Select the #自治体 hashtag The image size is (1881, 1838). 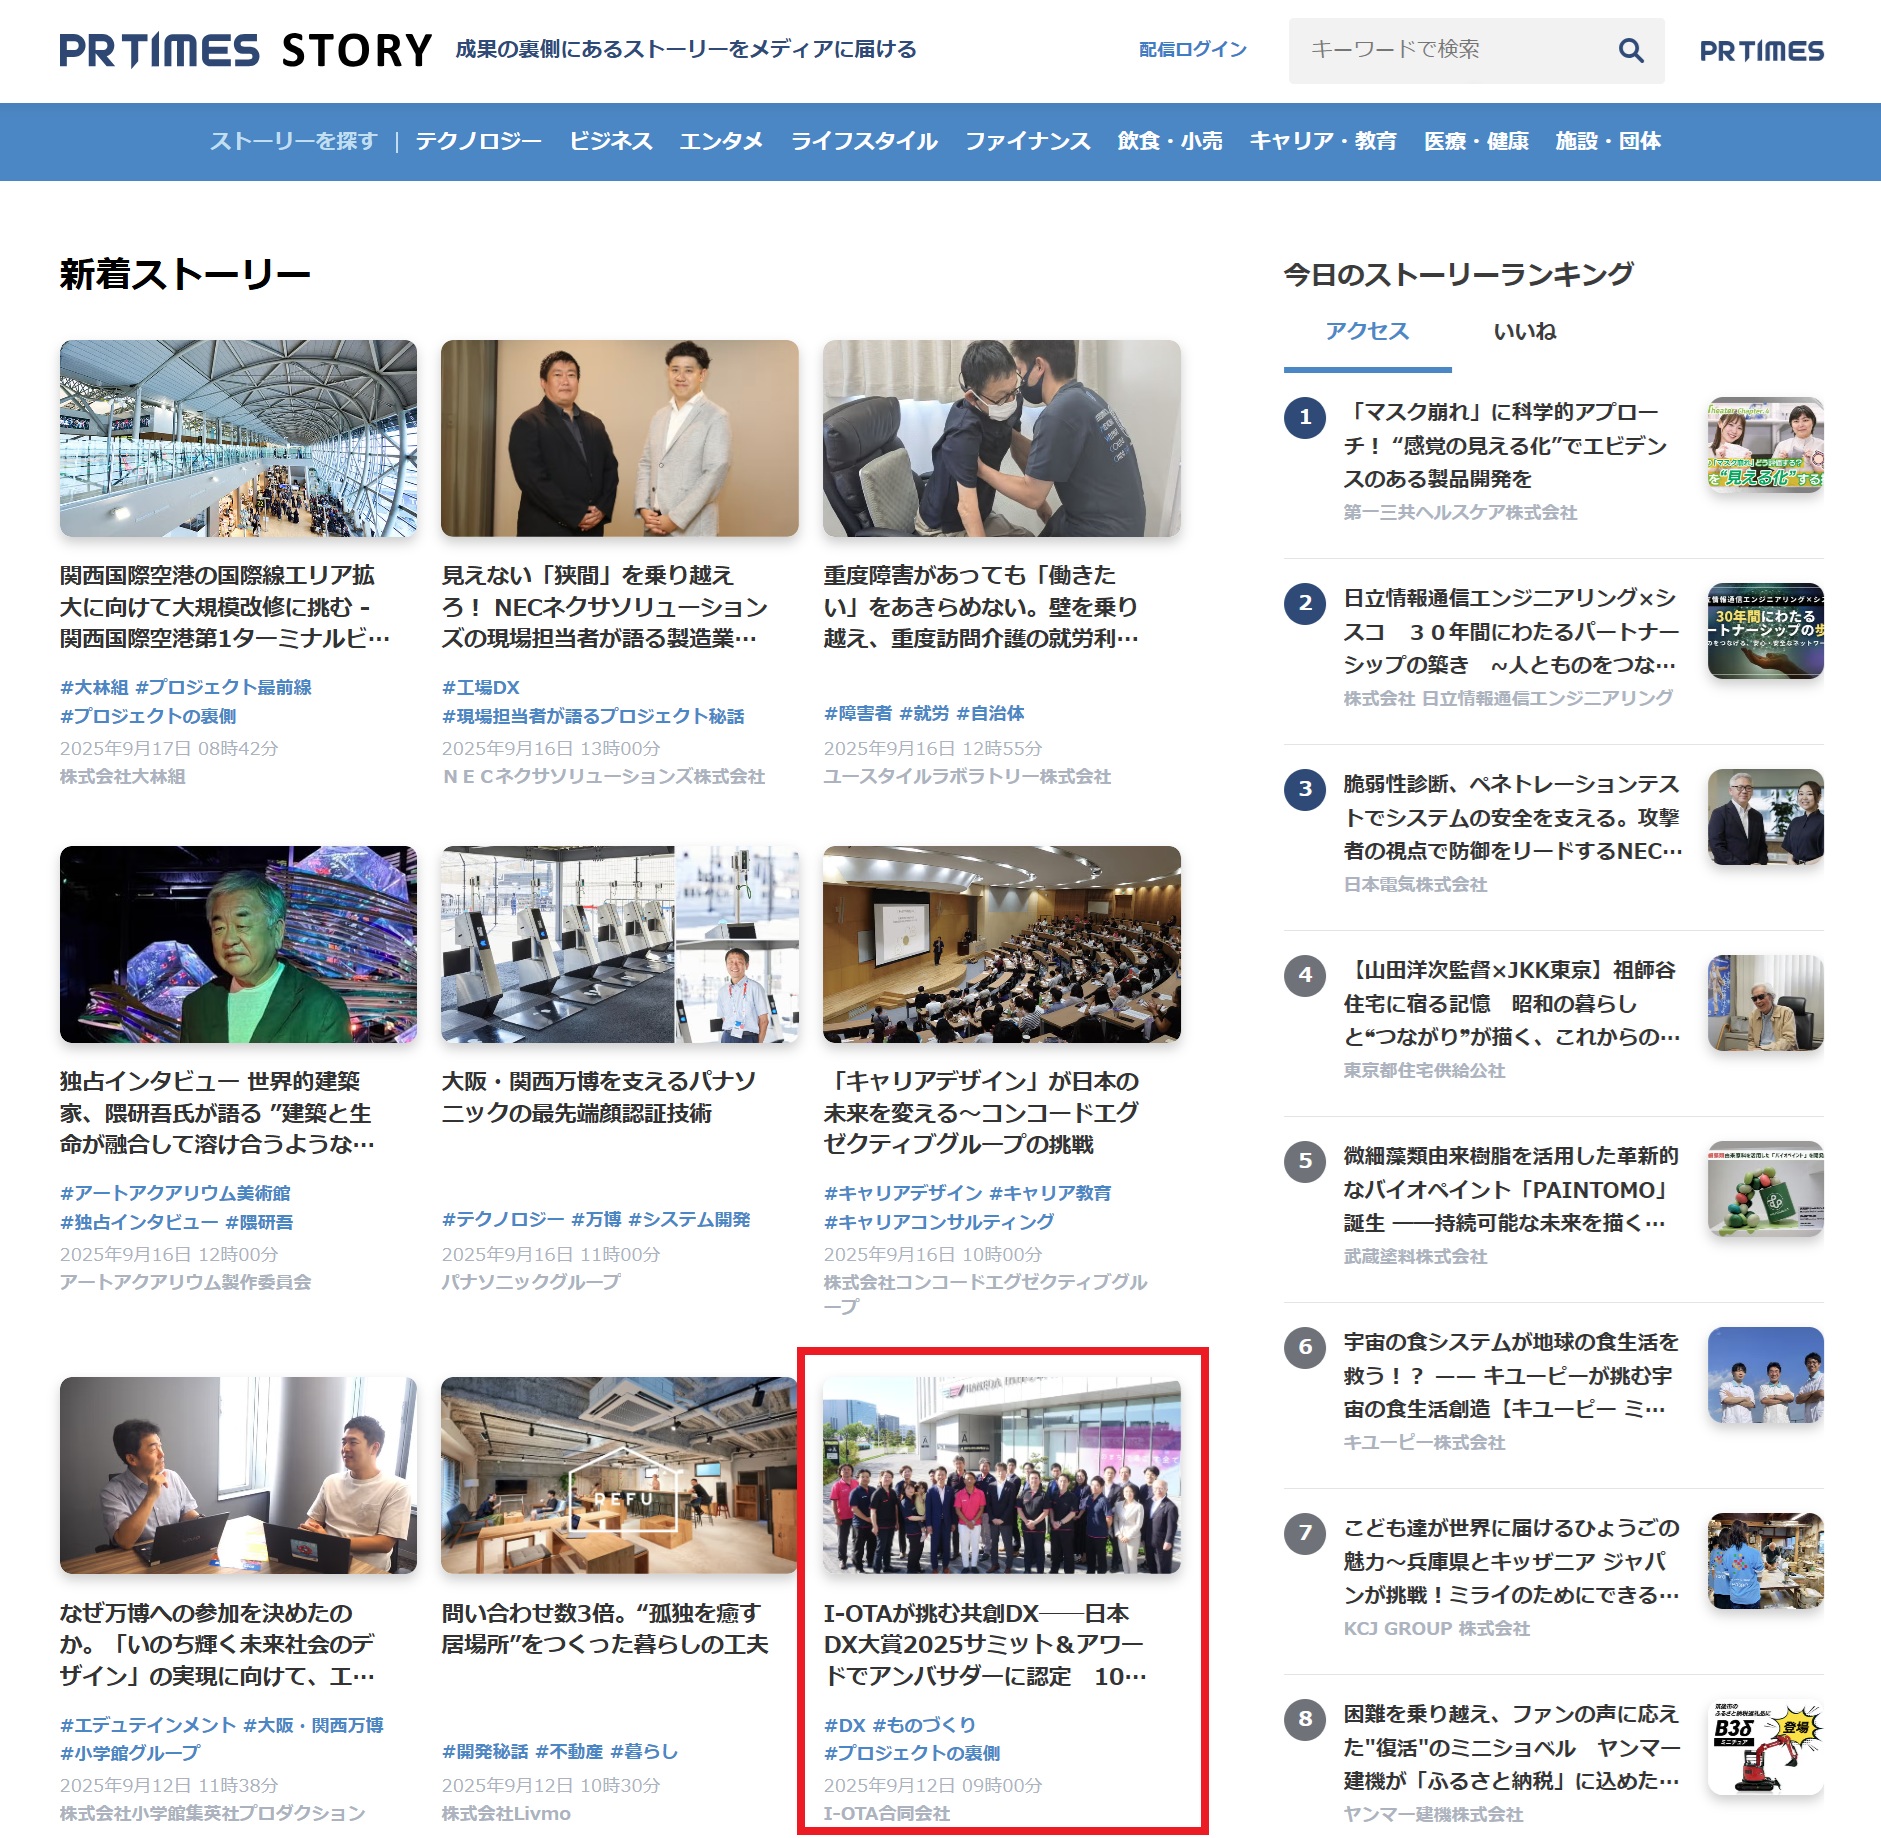click(x=990, y=713)
